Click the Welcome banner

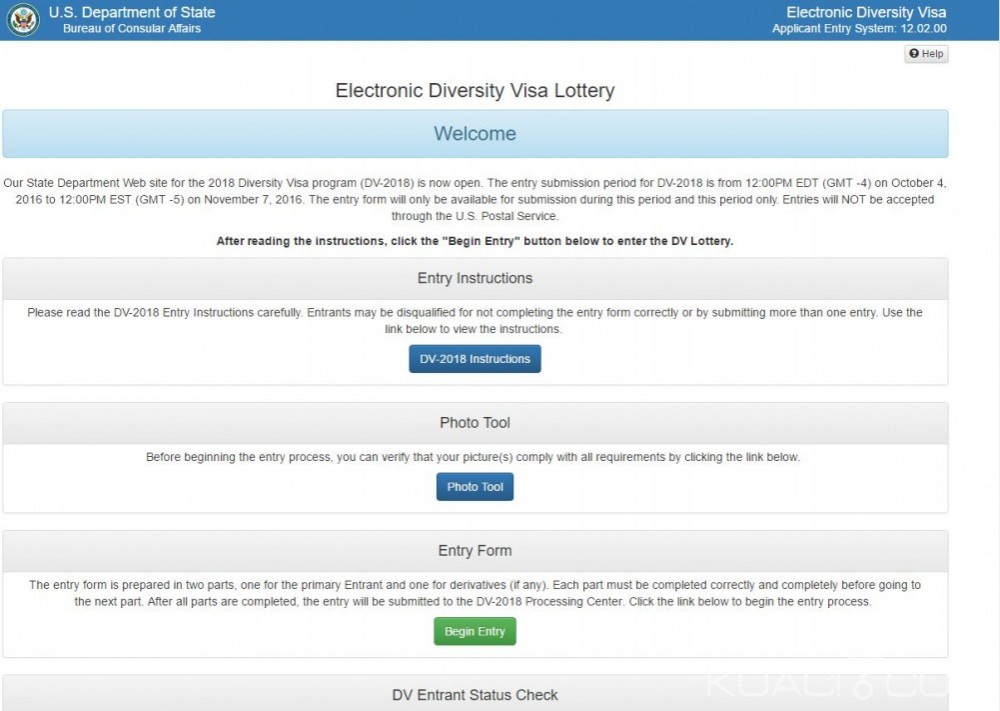click(474, 134)
